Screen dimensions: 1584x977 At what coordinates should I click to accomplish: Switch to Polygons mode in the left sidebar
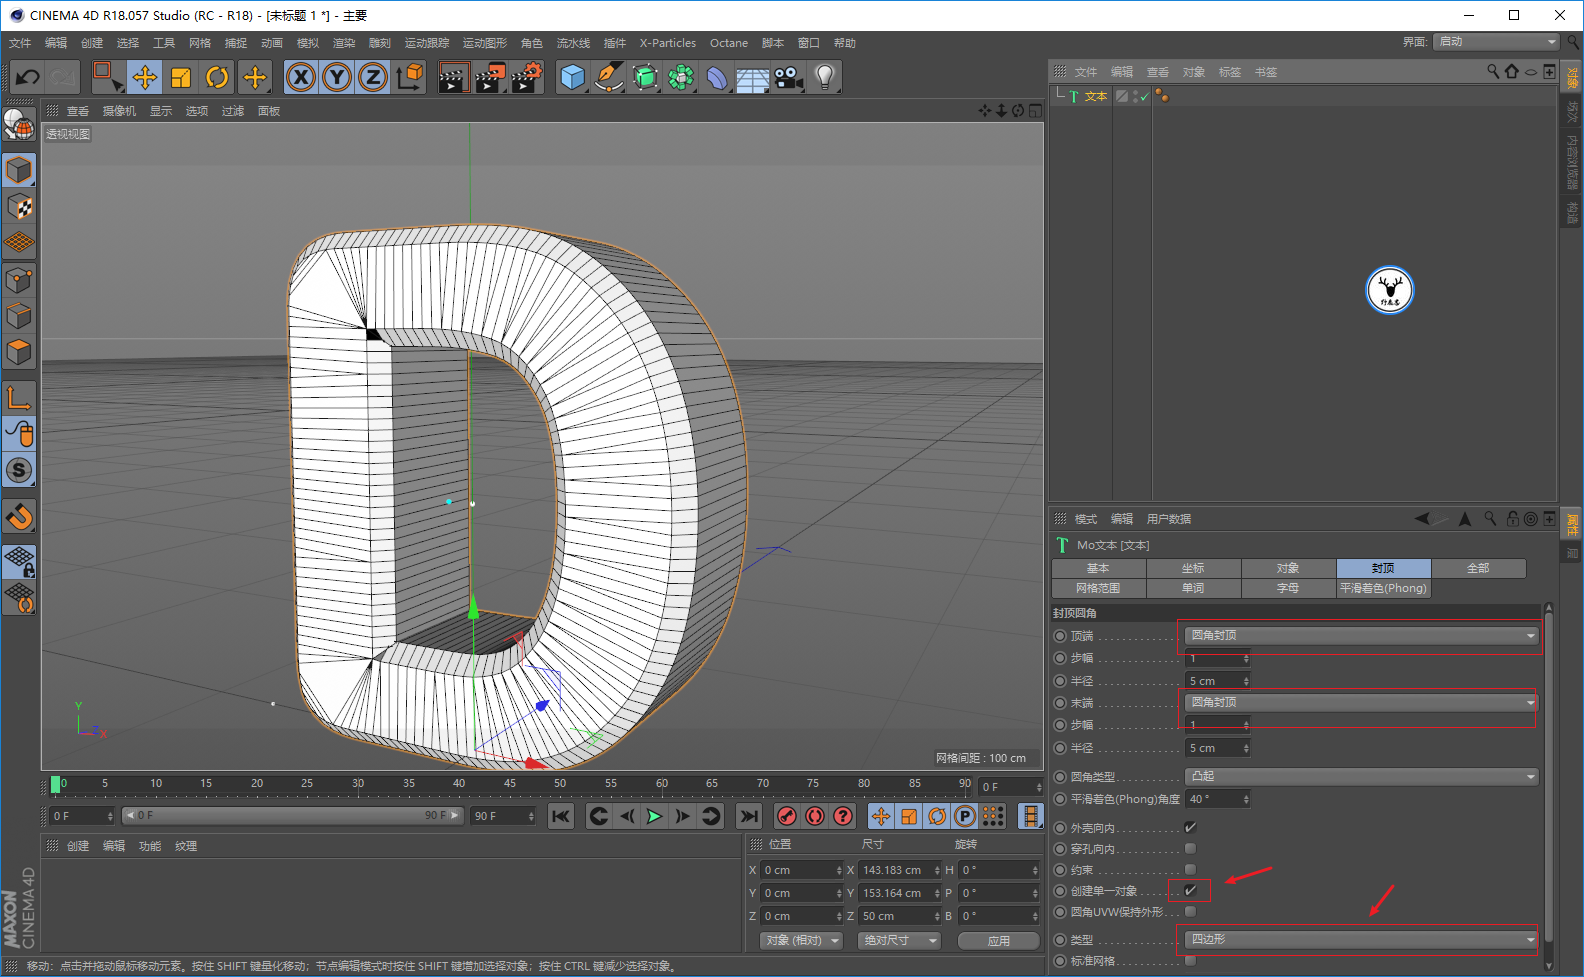tap(19, 352)
